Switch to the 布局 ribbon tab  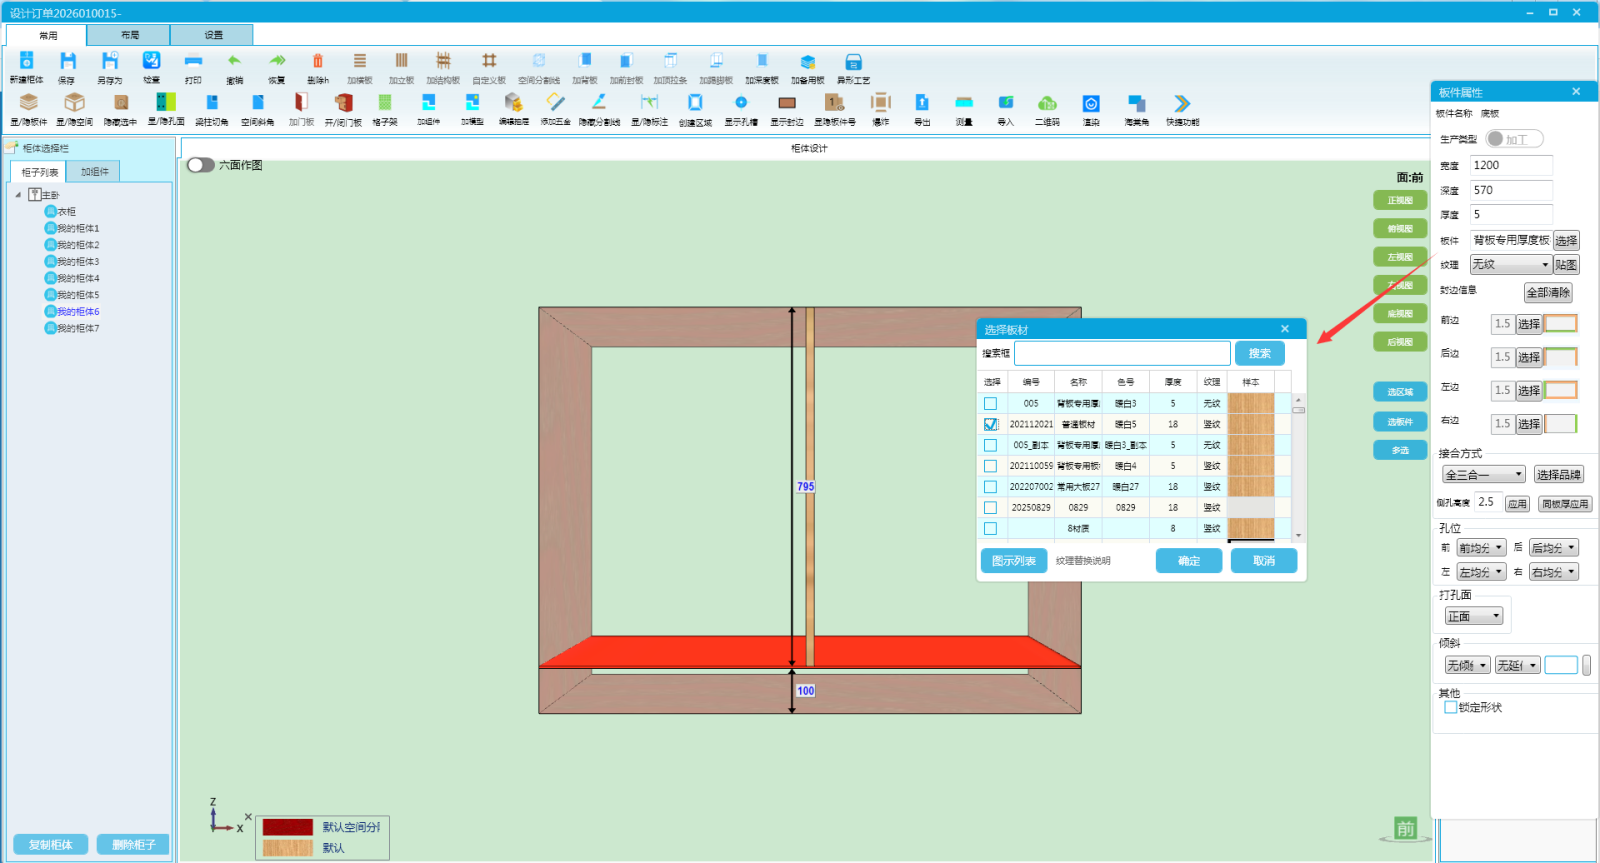coord(130,35)
